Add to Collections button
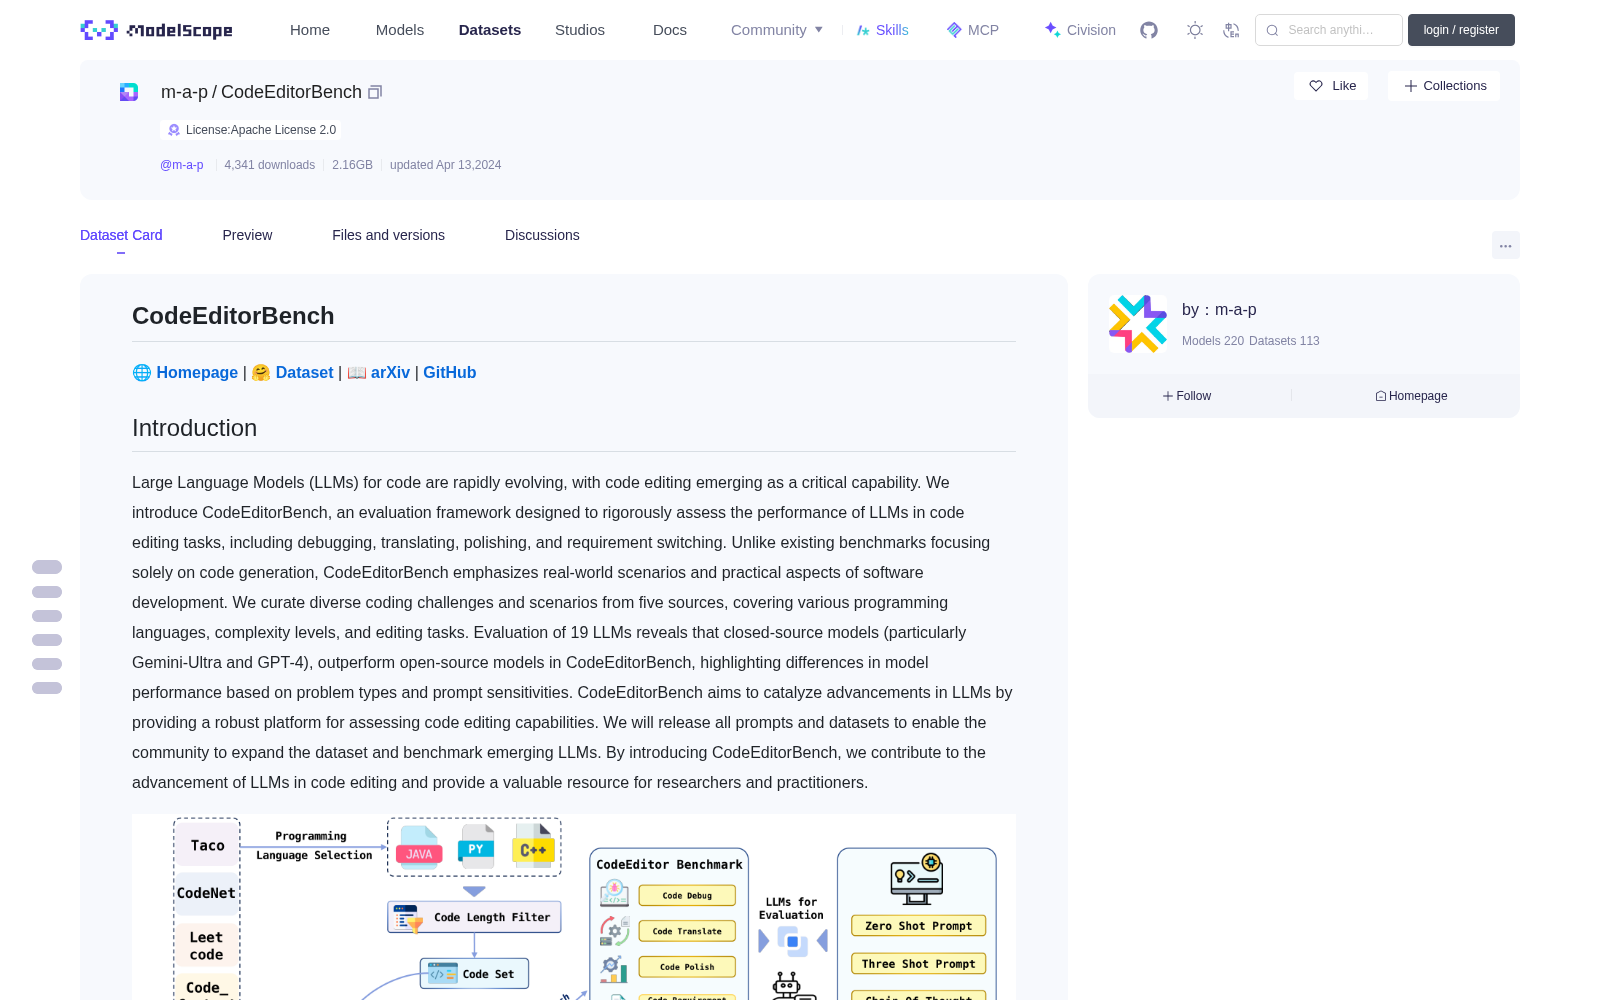The image size is (1600, 1000). (1444, 86)
